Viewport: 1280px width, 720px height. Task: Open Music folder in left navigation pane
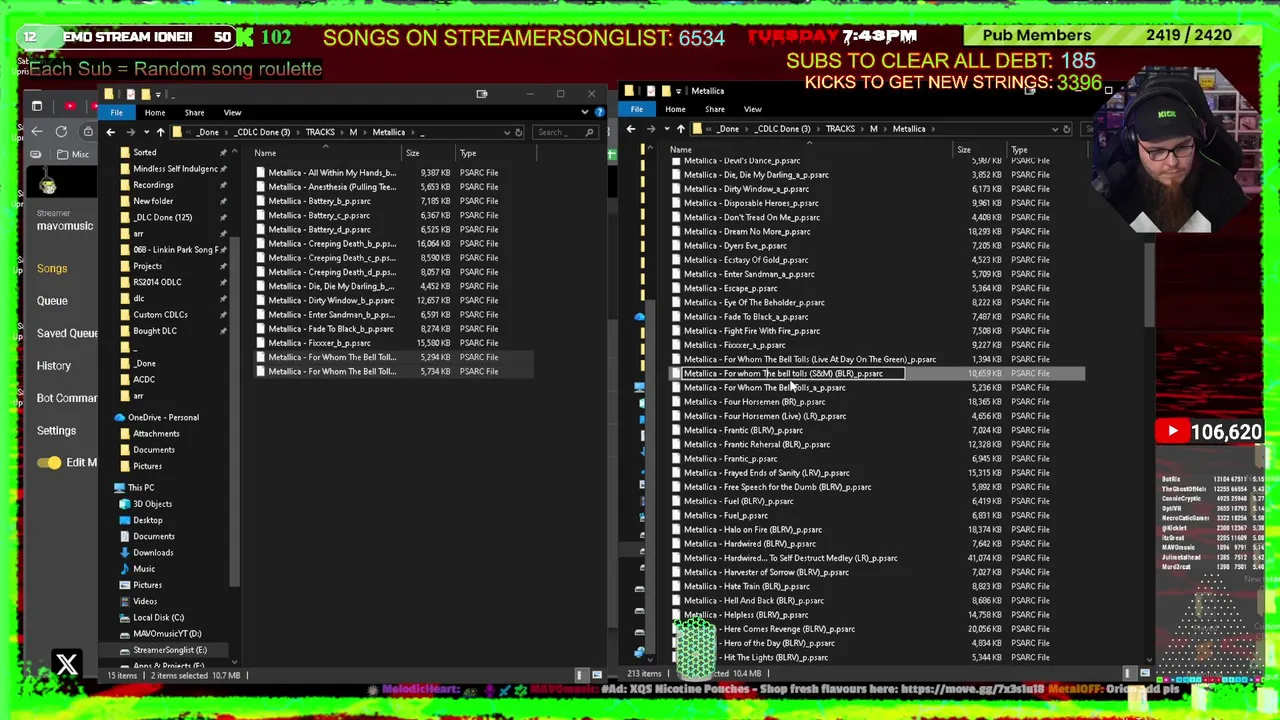pyautogui.click(x=144, y=569)
